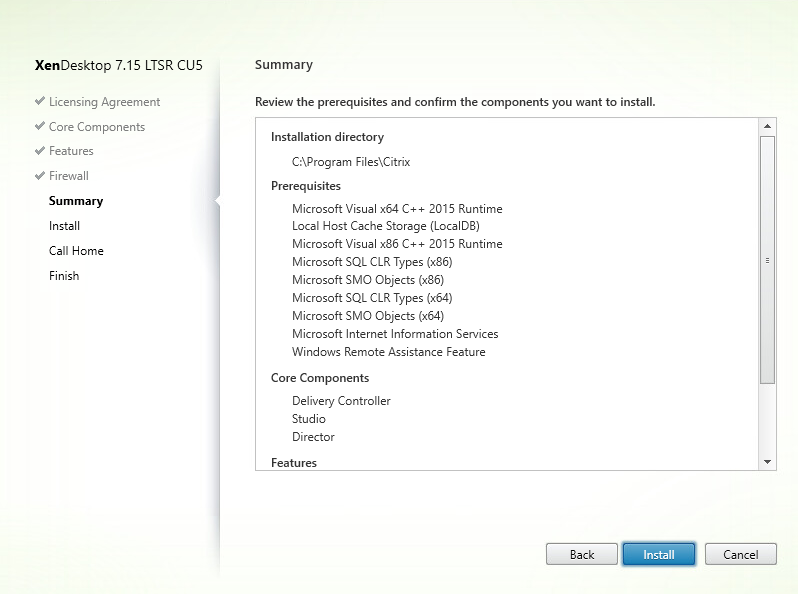Click the Prerequisites heading
The image size is (798, 594).
[306, 186]
